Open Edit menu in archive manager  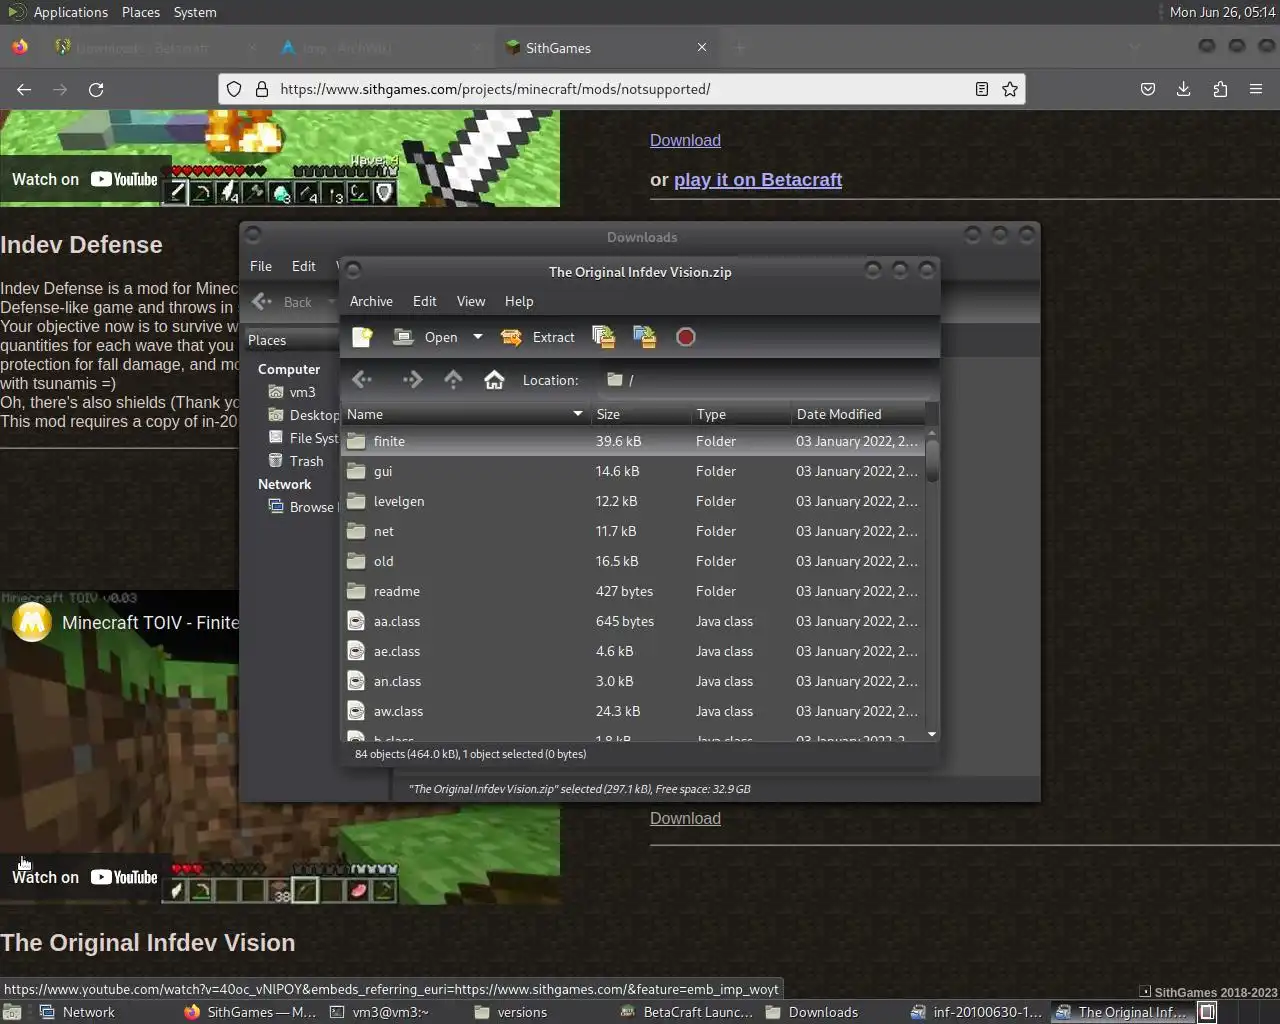click(x=425, y=301)
